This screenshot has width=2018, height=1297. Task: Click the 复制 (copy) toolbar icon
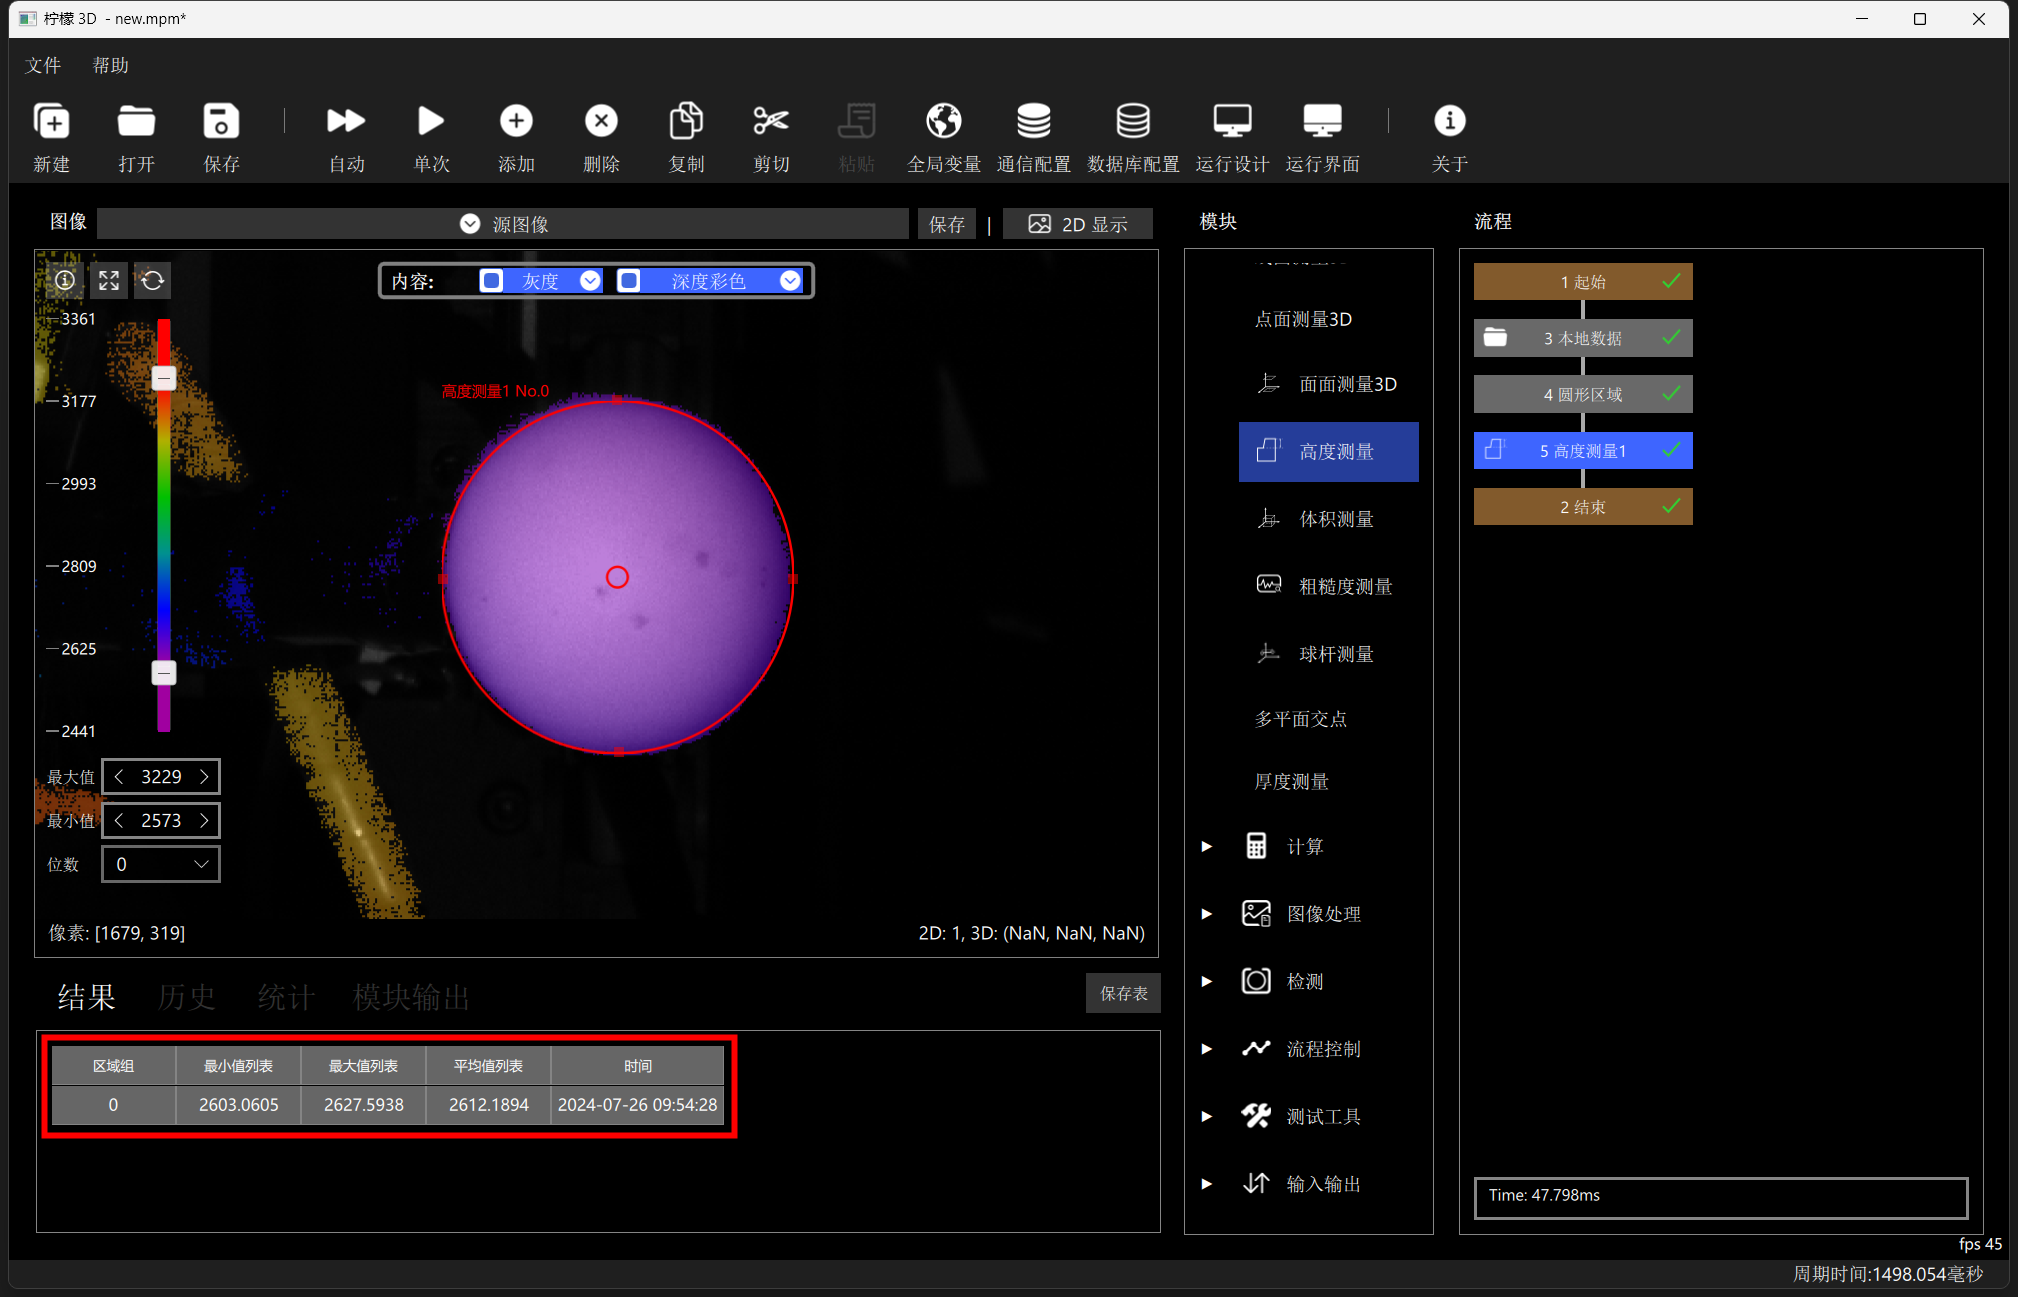tap(686, 121)
